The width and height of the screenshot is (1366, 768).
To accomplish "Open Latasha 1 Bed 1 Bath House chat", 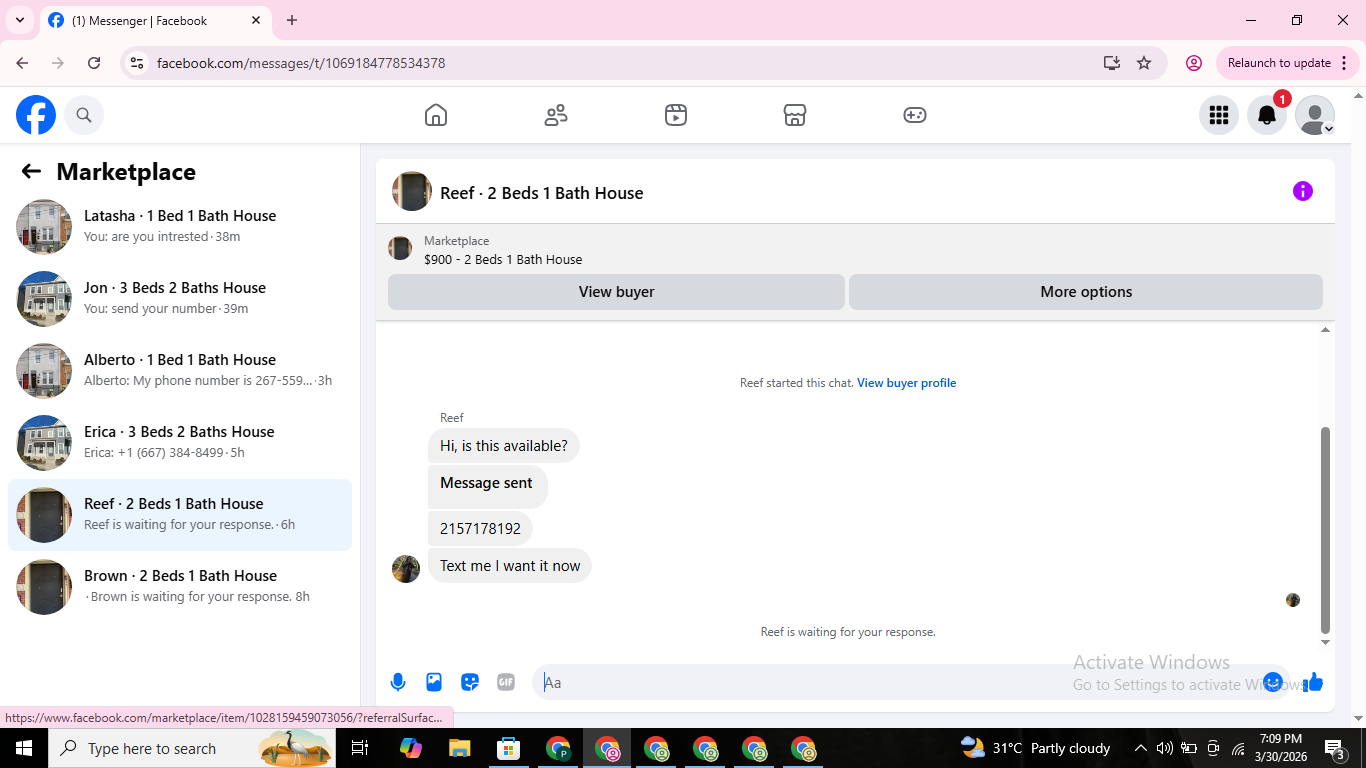I will 180,227.
